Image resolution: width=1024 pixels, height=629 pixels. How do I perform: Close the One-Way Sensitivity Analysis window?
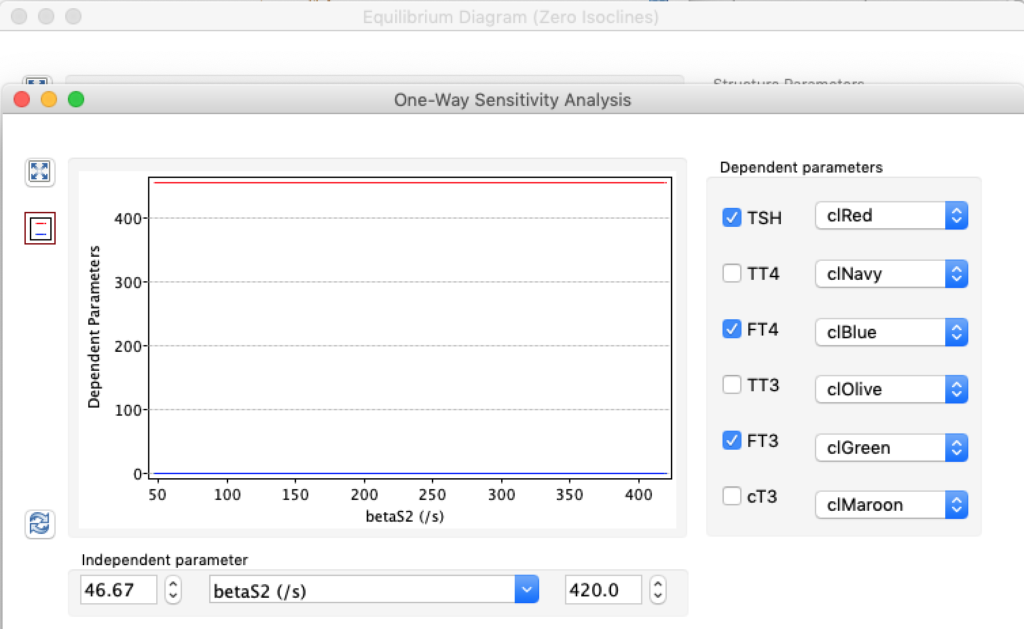pyautogui.click(x=22, y=99)
